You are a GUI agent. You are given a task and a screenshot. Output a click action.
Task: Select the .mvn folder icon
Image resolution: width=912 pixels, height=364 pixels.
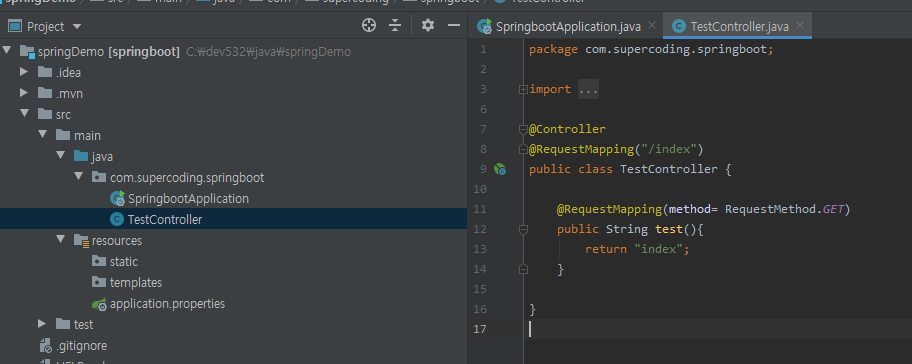coord(45,93)
